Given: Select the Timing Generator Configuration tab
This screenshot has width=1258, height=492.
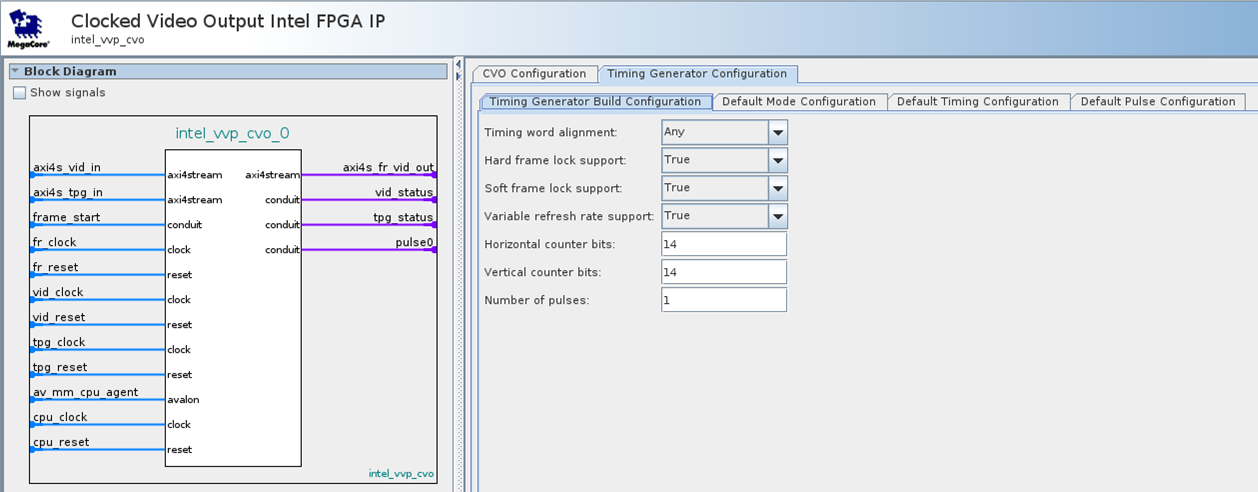Looking at the screenshot, I should tap(697, 74).
